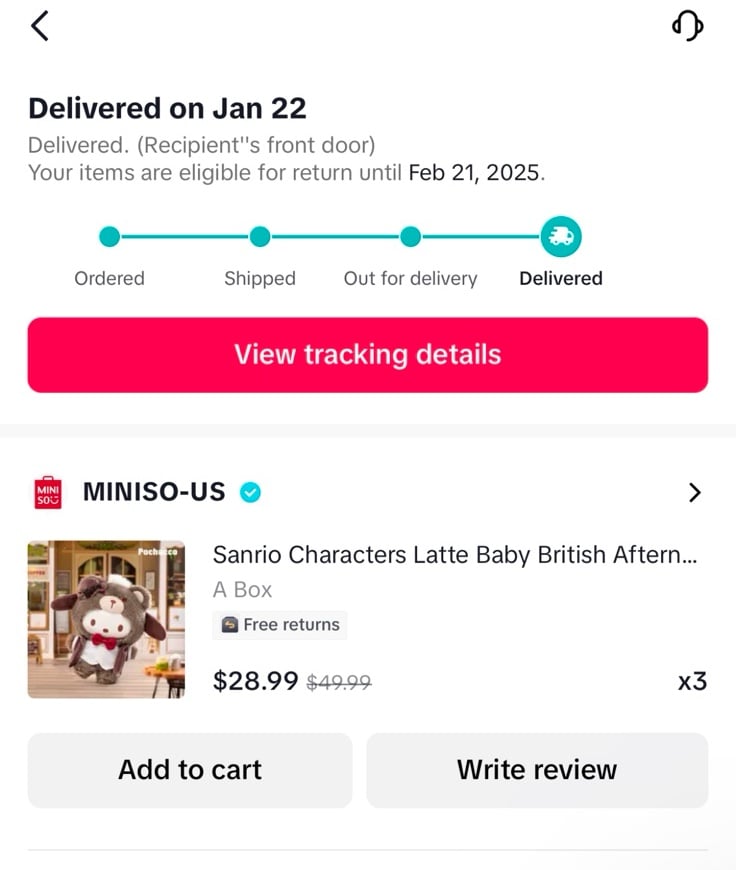Click View tracking details button
Viewport: 736px width, 870px height.
(367, 355)
